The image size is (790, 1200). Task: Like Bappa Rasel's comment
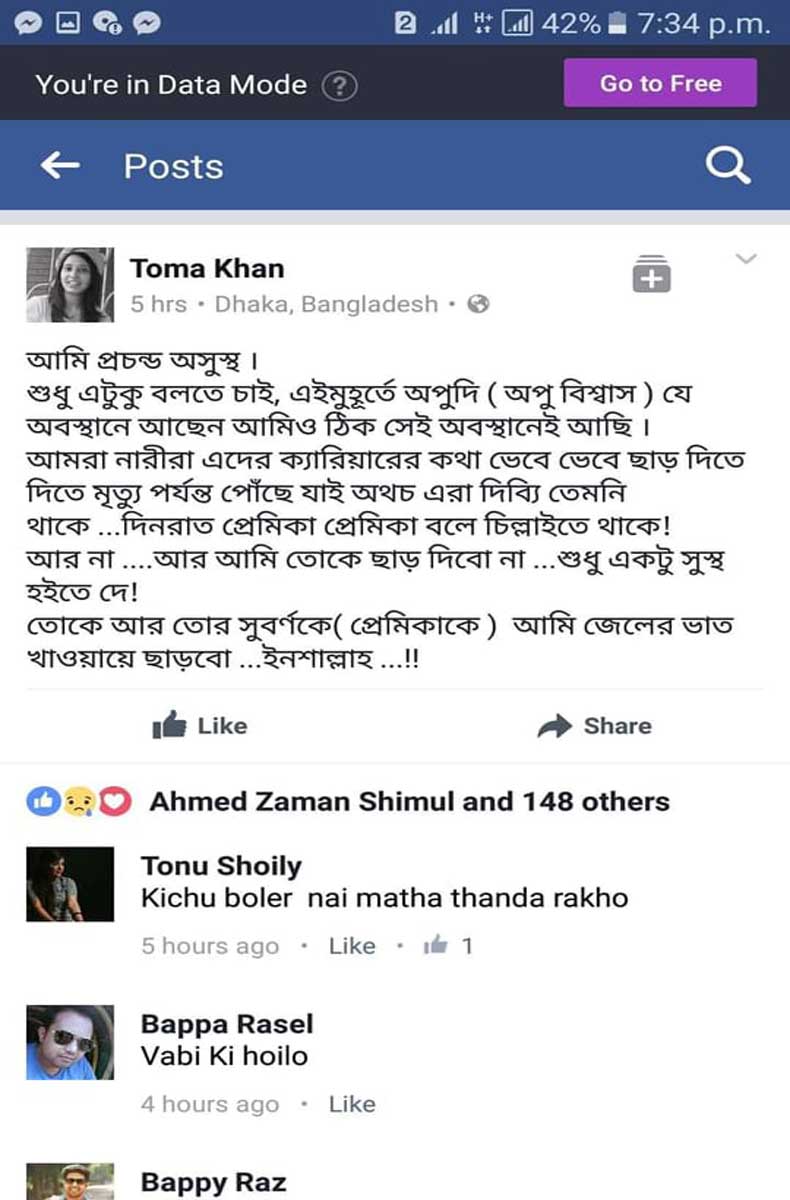point(352,1104)
